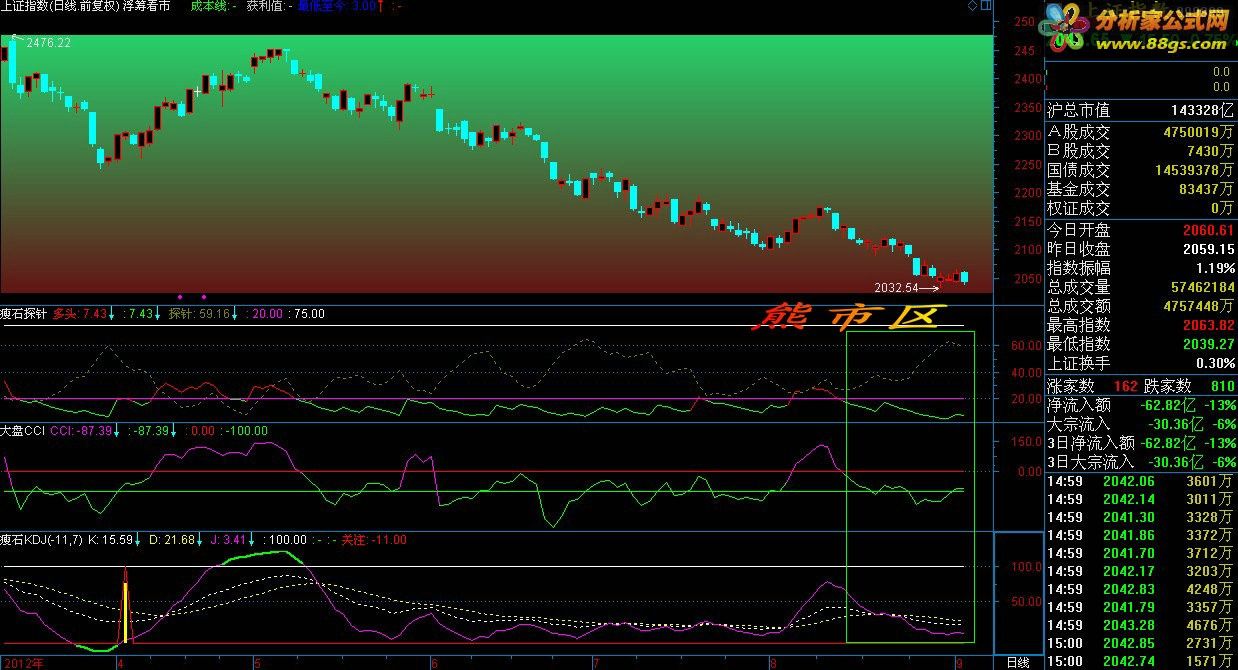Jump to month 8 on time axis
This screenshot has height=670, width=1238.
coord(773,662)
